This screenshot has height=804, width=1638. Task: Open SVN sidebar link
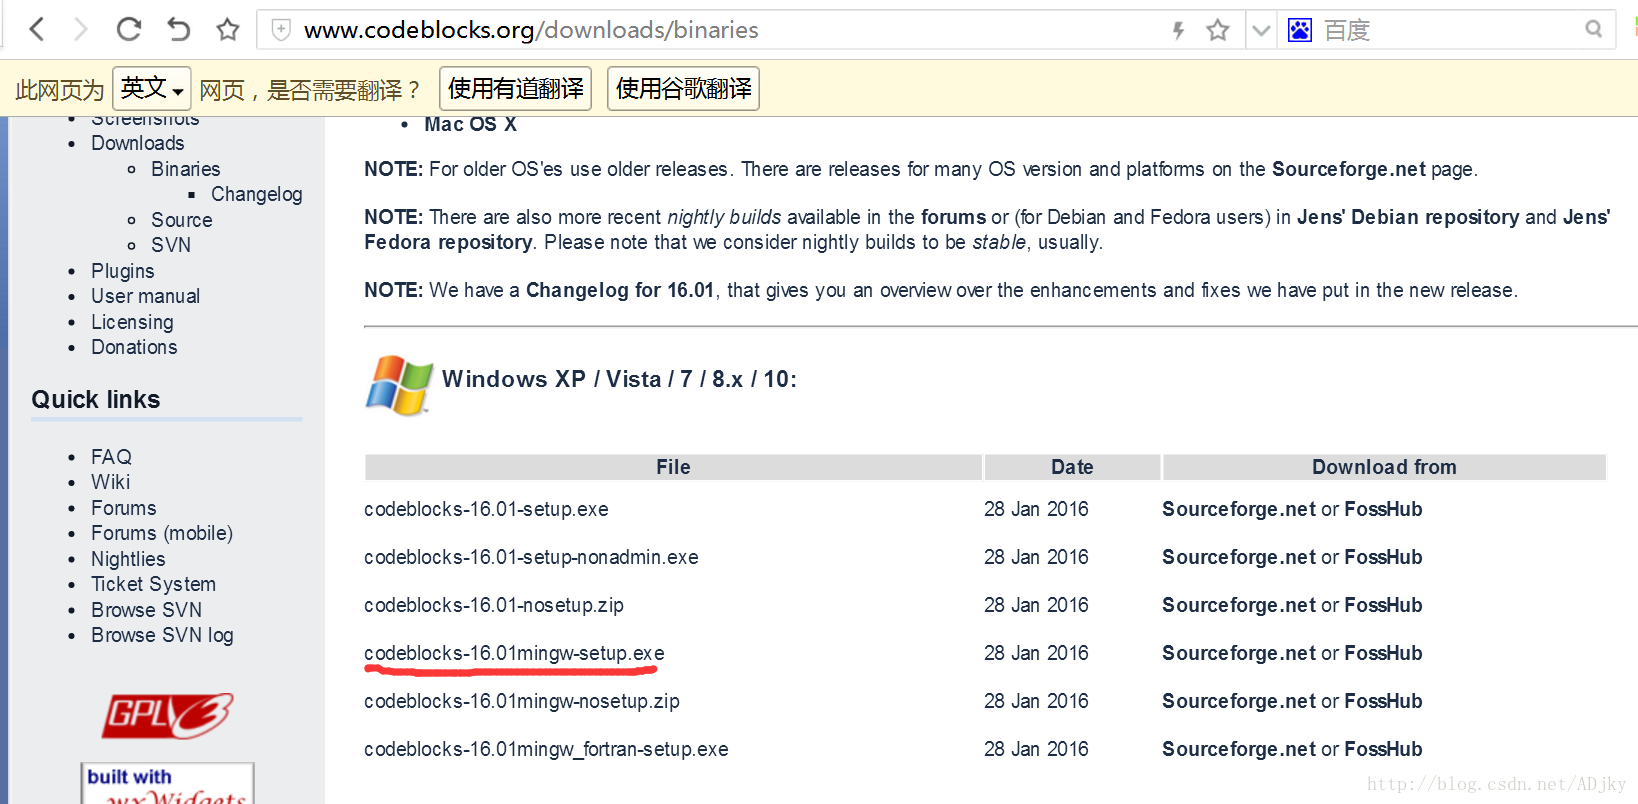coord(171,245)
